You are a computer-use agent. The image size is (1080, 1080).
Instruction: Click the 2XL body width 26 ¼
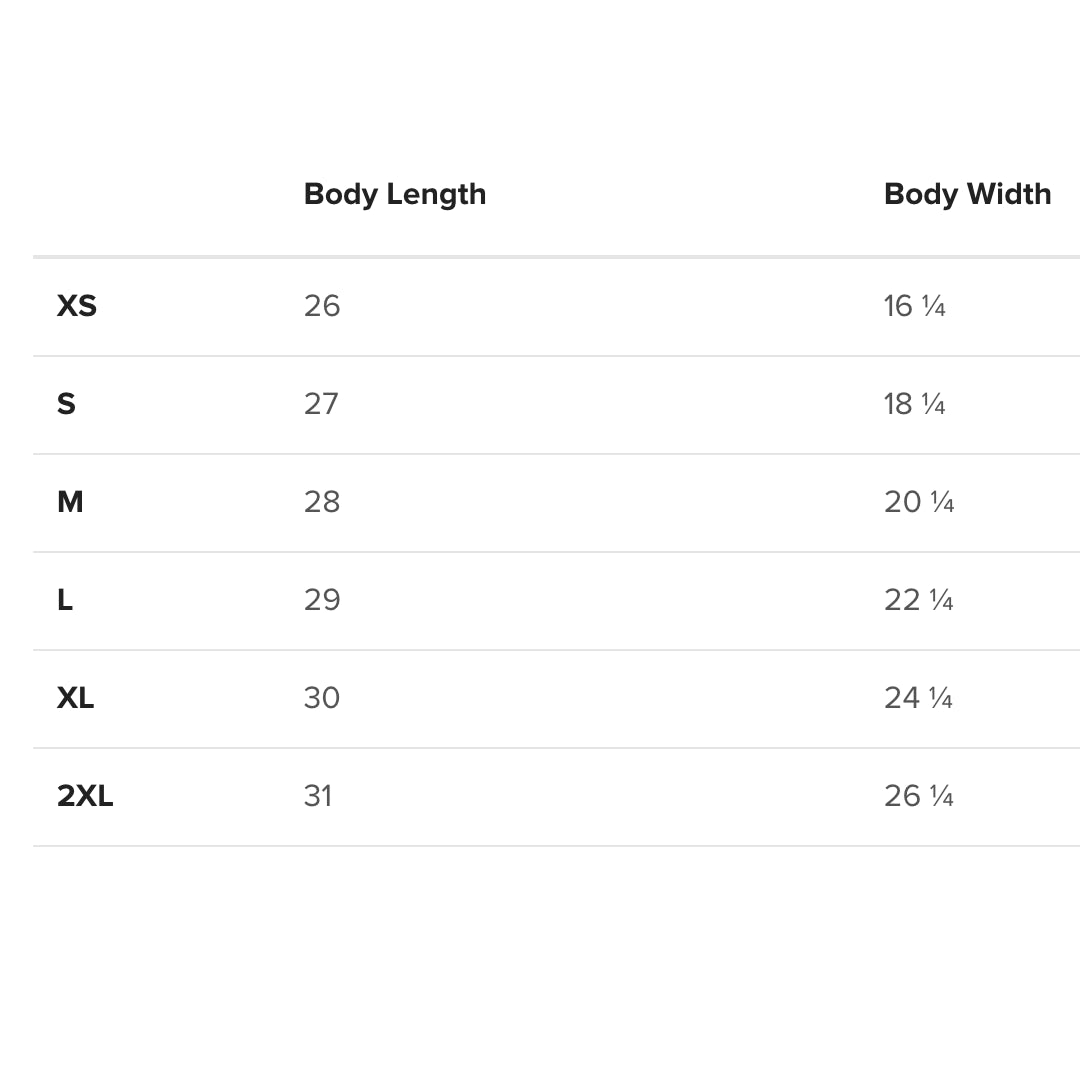pyautogui.click(x=918, y=796)
